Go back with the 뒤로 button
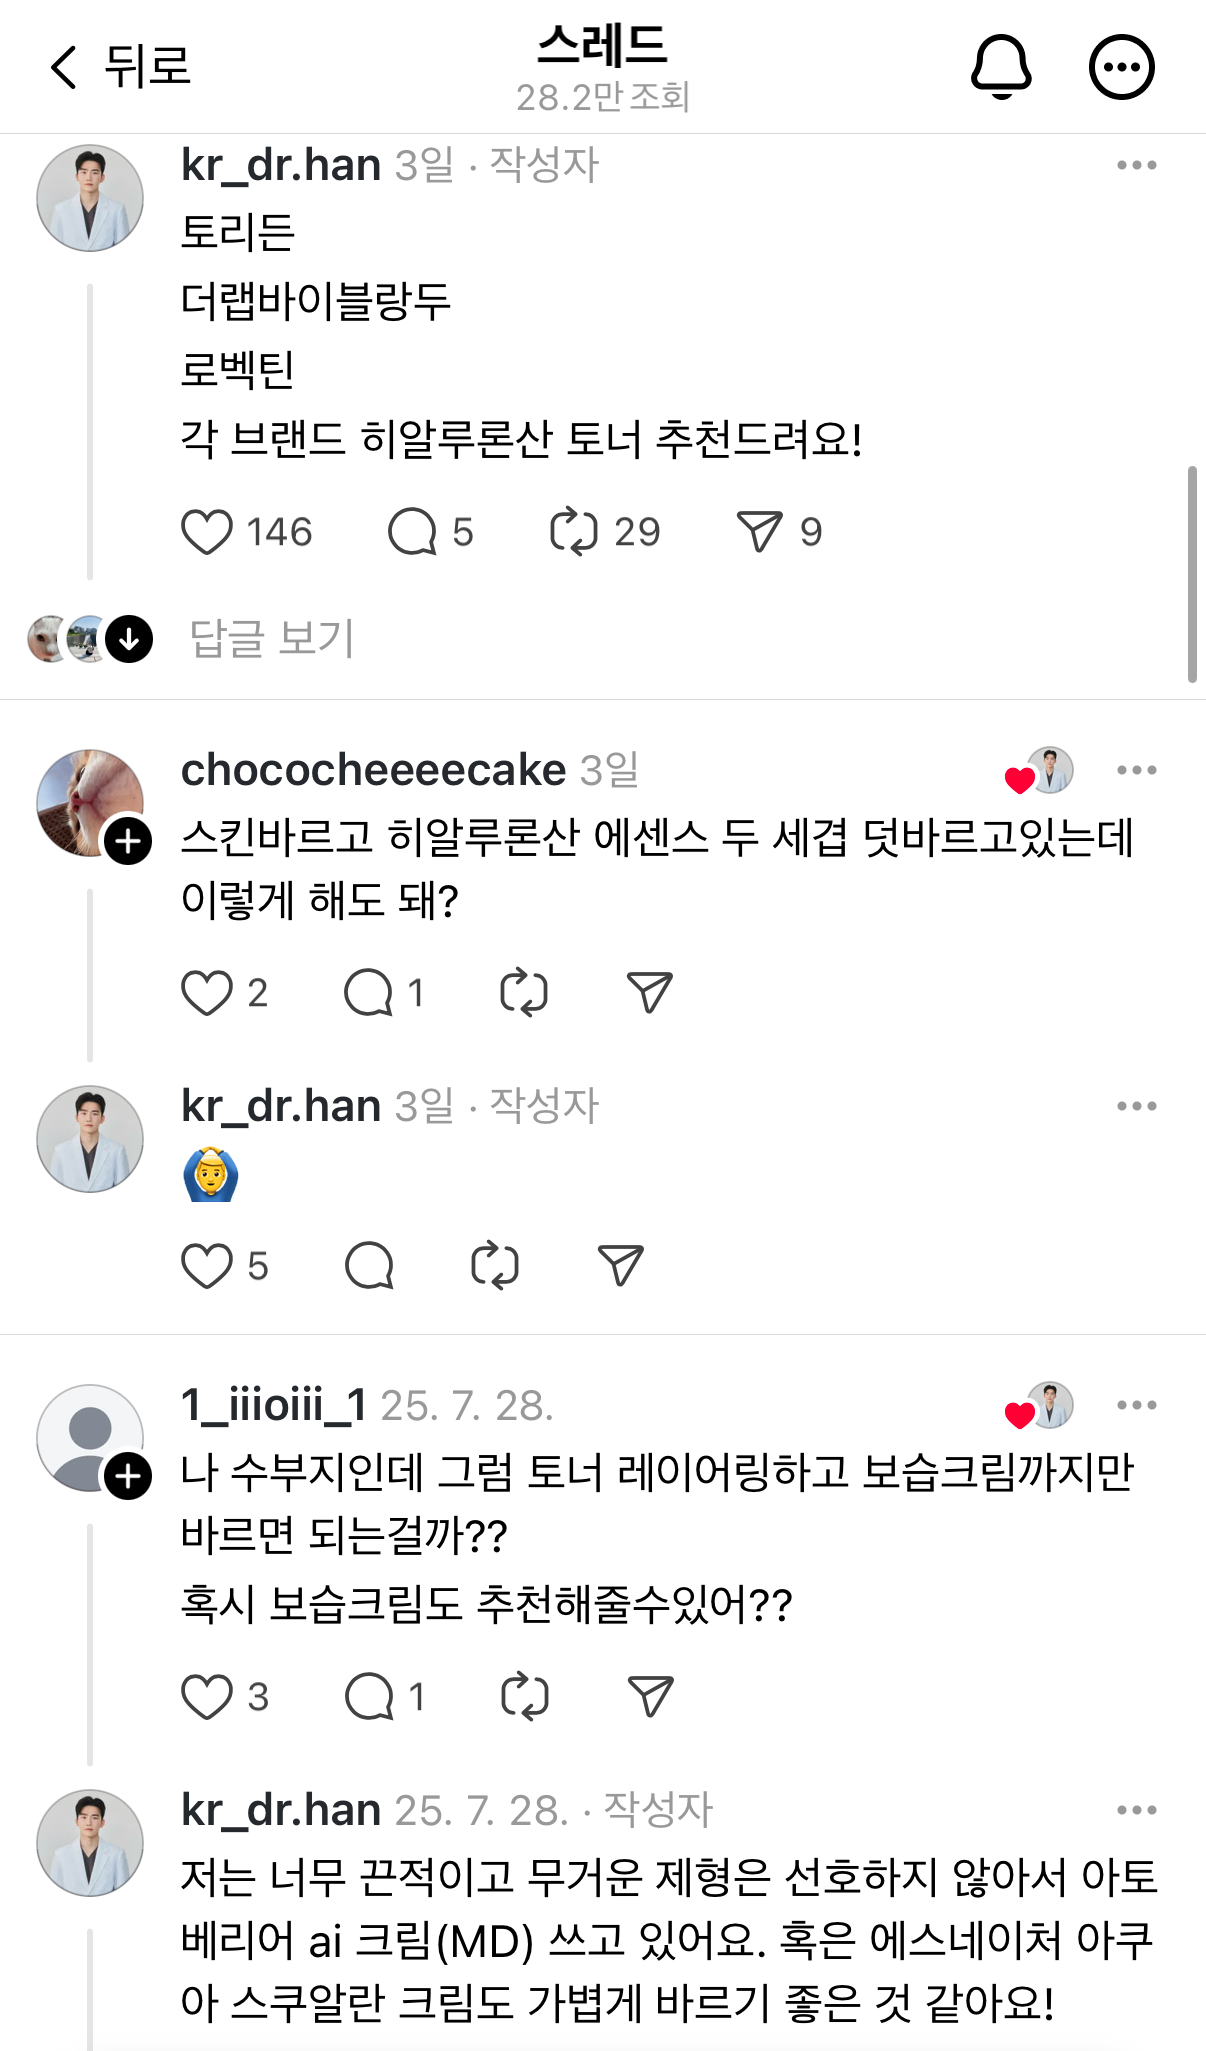 coord(120,67)
